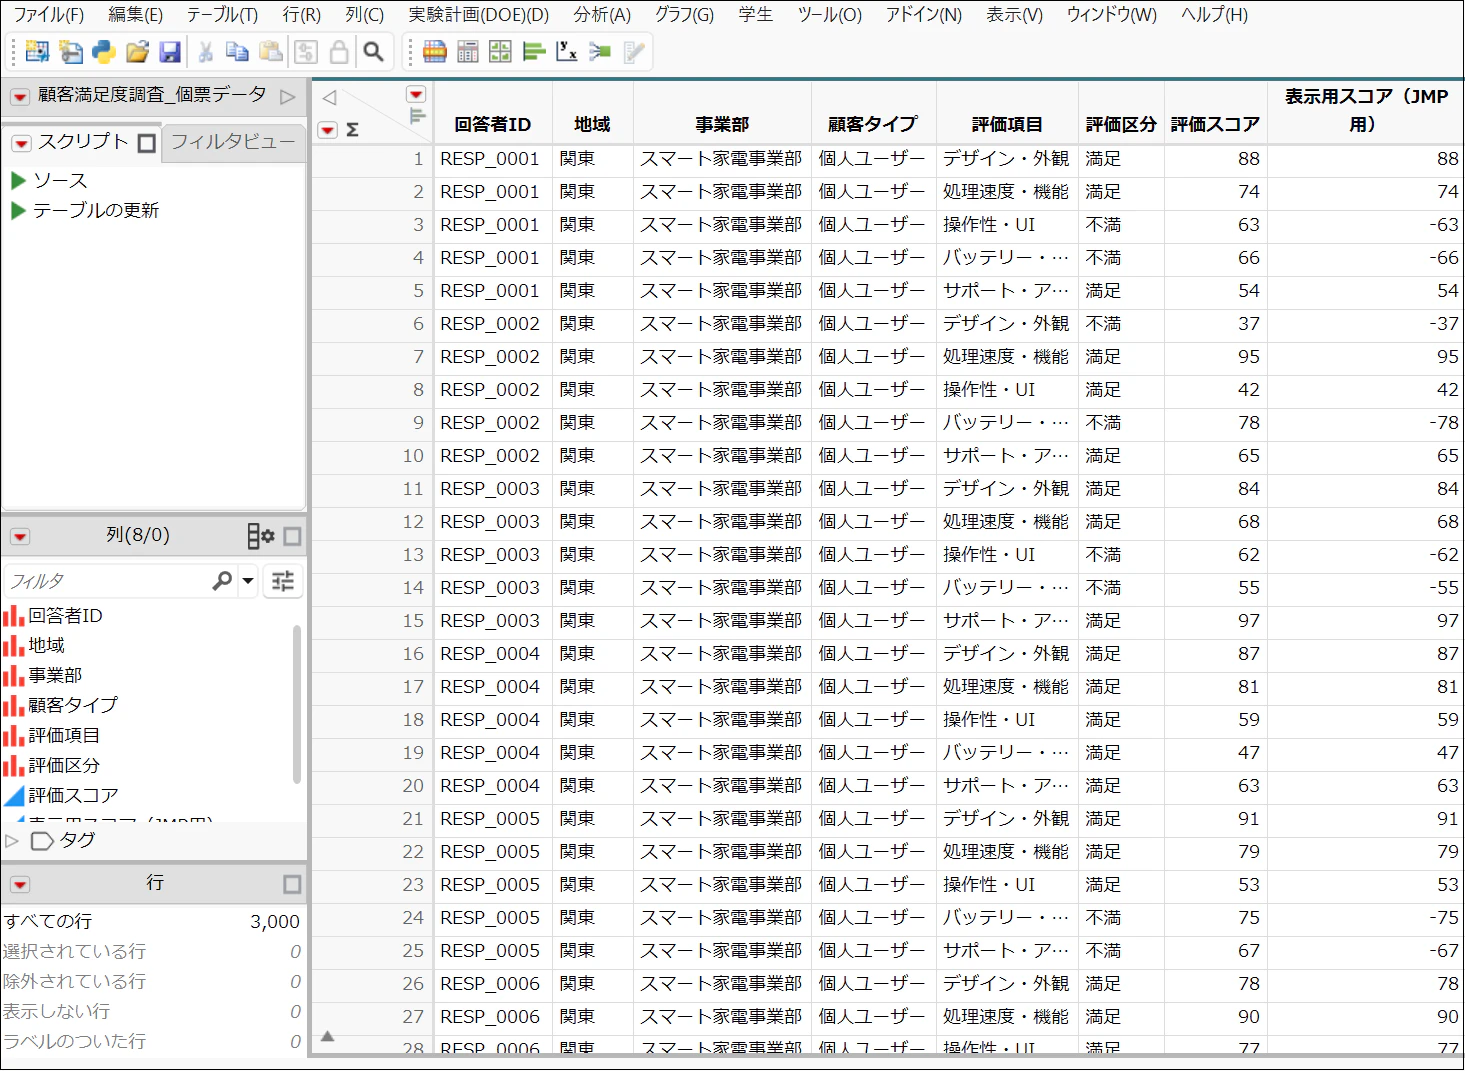Switch to the フィルタビュー tab
This screenshot has height=1071, width=1465.
click(233, 142)
